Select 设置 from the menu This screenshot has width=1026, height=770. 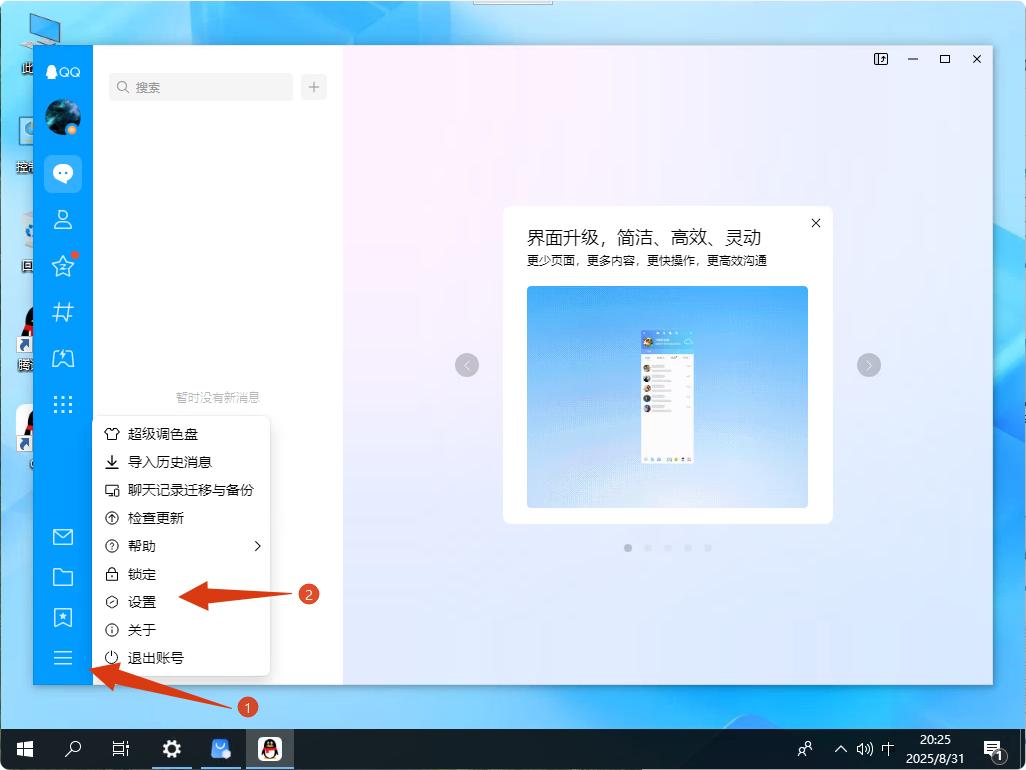coord(142,602)
